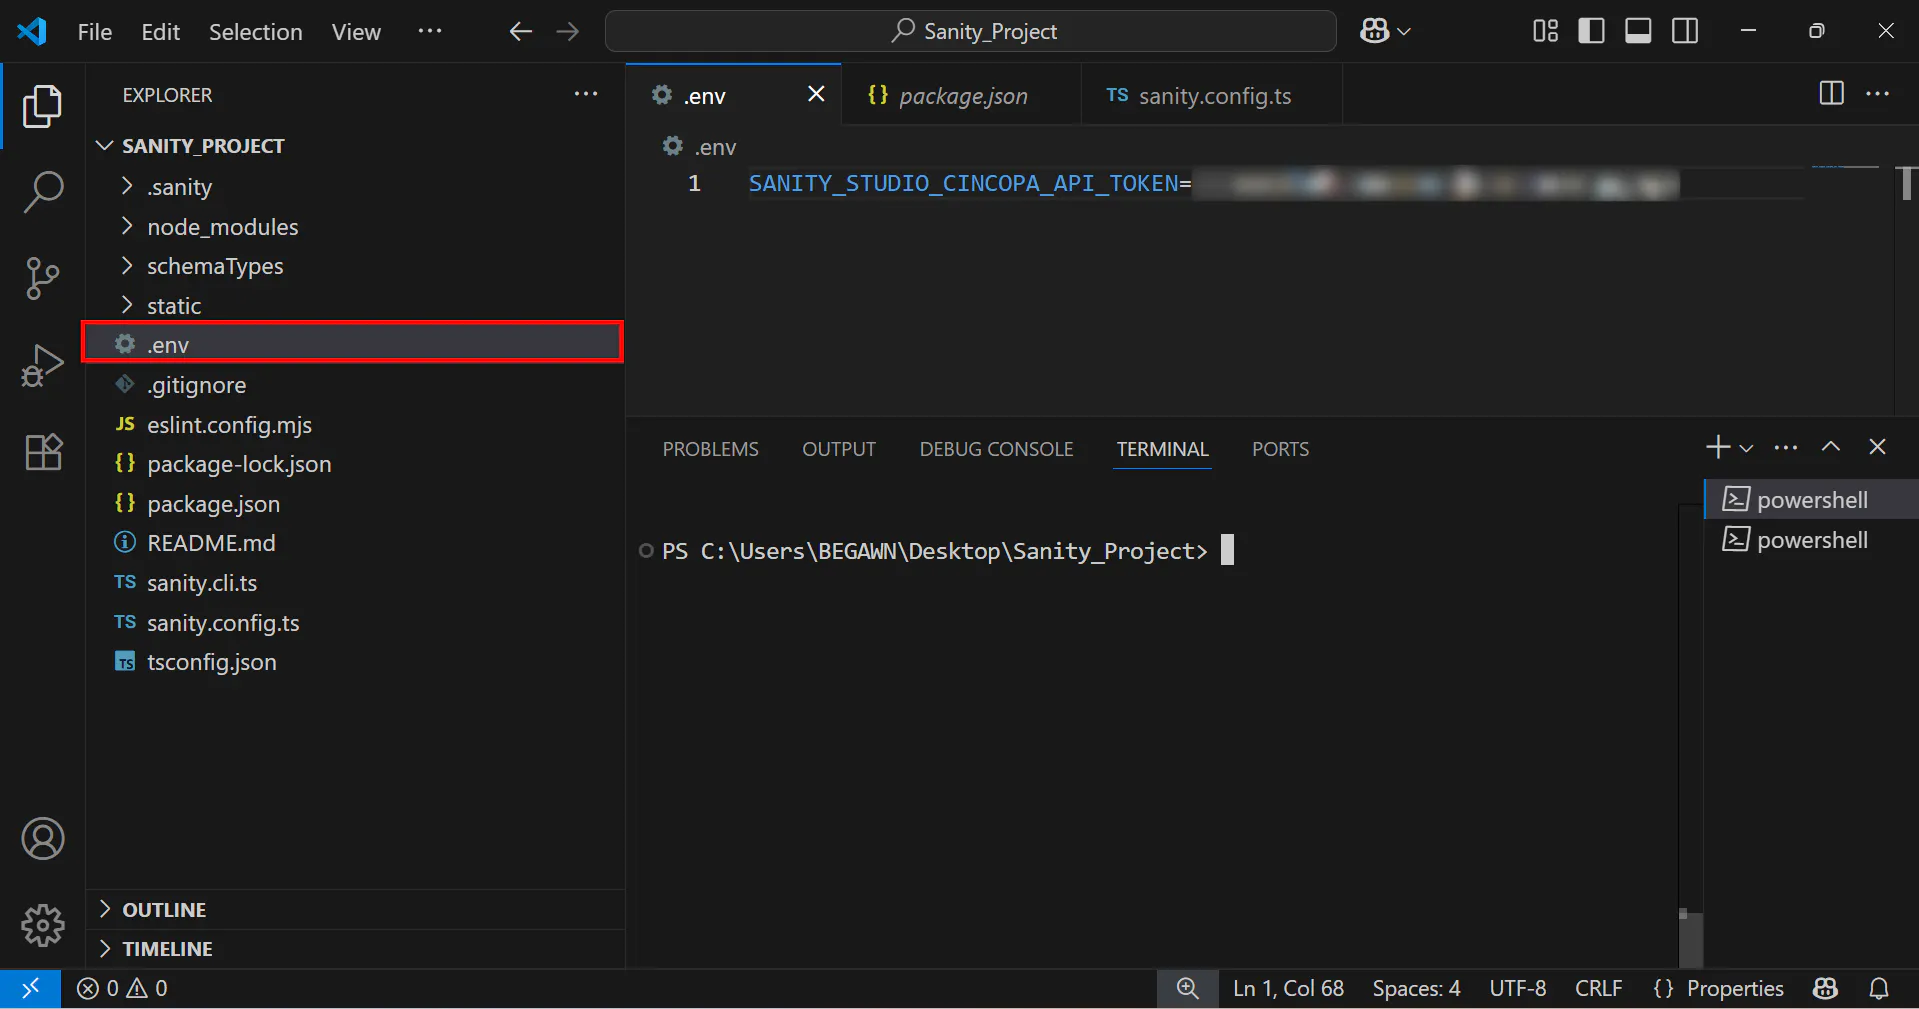Maximize the terminal panel size
Screen dimensions: 1919x1009
click(1830, 447)
